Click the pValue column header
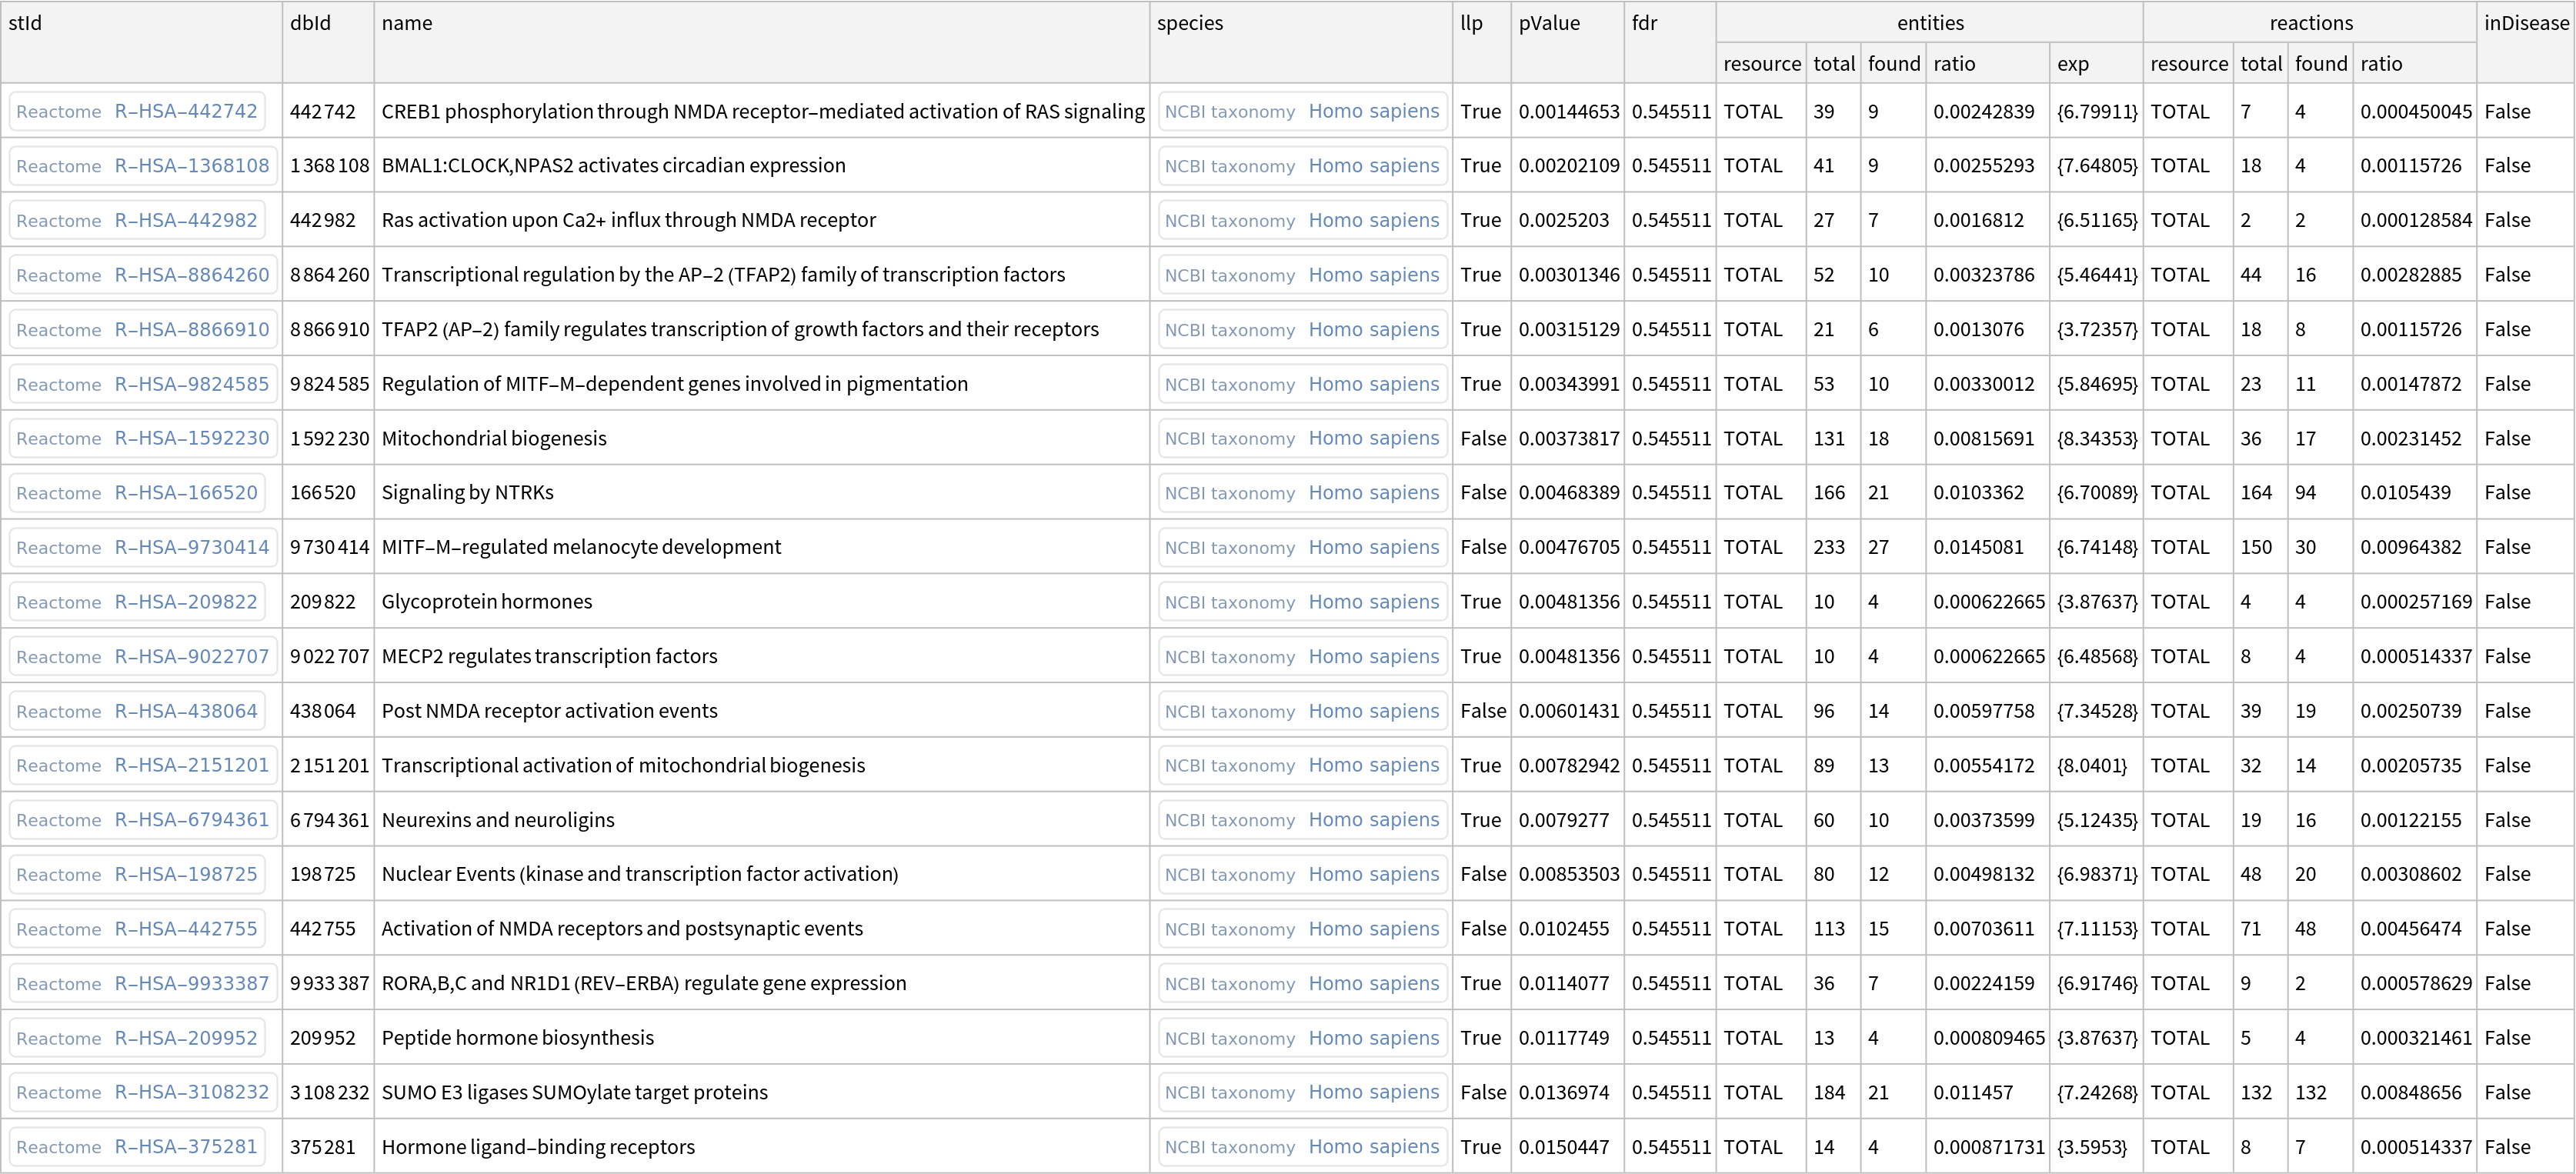 (1549, 23)
